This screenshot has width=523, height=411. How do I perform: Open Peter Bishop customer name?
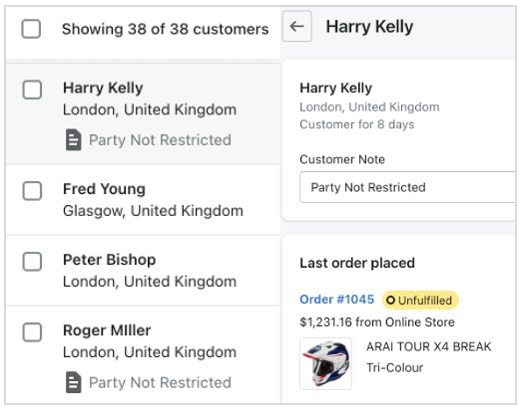[x=109, y=260]
